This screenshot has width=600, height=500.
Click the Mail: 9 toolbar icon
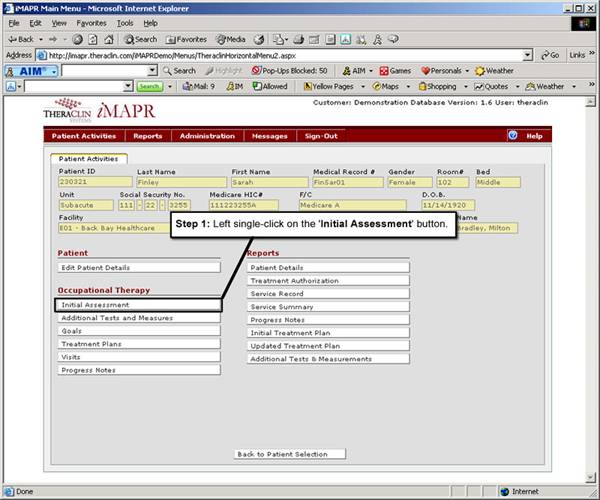(199, 87)
